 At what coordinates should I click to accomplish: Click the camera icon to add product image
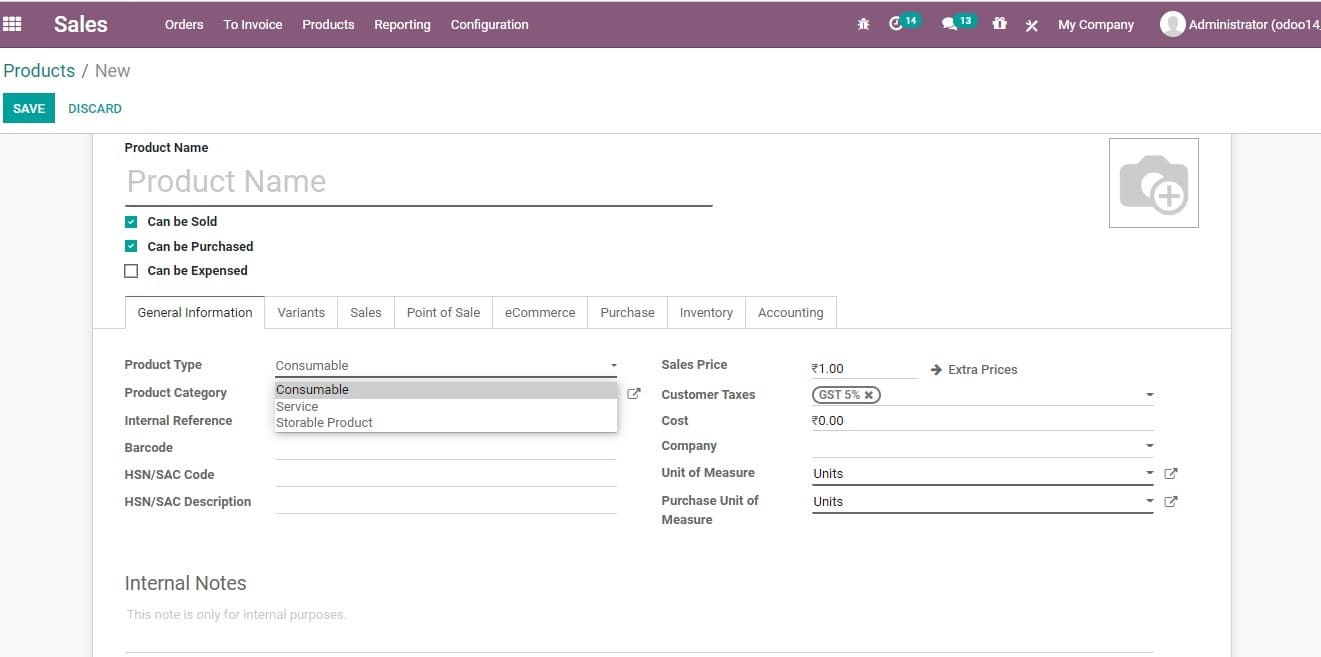[x=1154, y=182]
